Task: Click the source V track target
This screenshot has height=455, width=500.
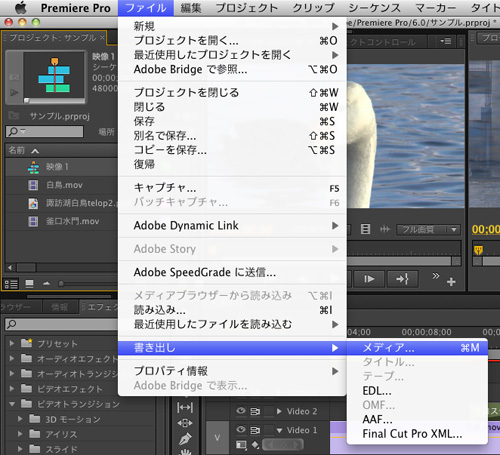Action: pos(217,438)
